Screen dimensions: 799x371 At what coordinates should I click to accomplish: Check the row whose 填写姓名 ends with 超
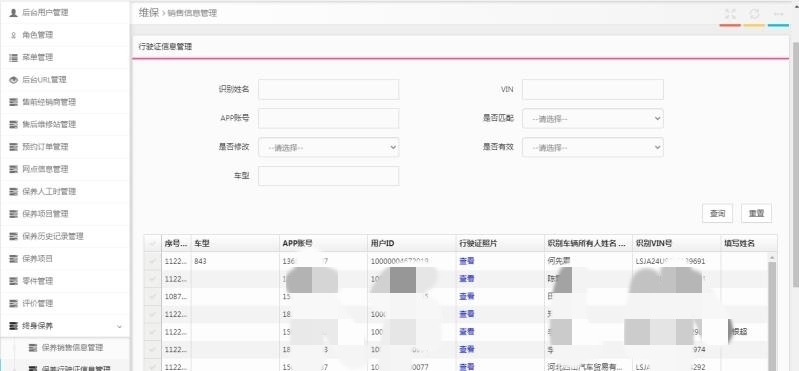click(x=152, y=332)
